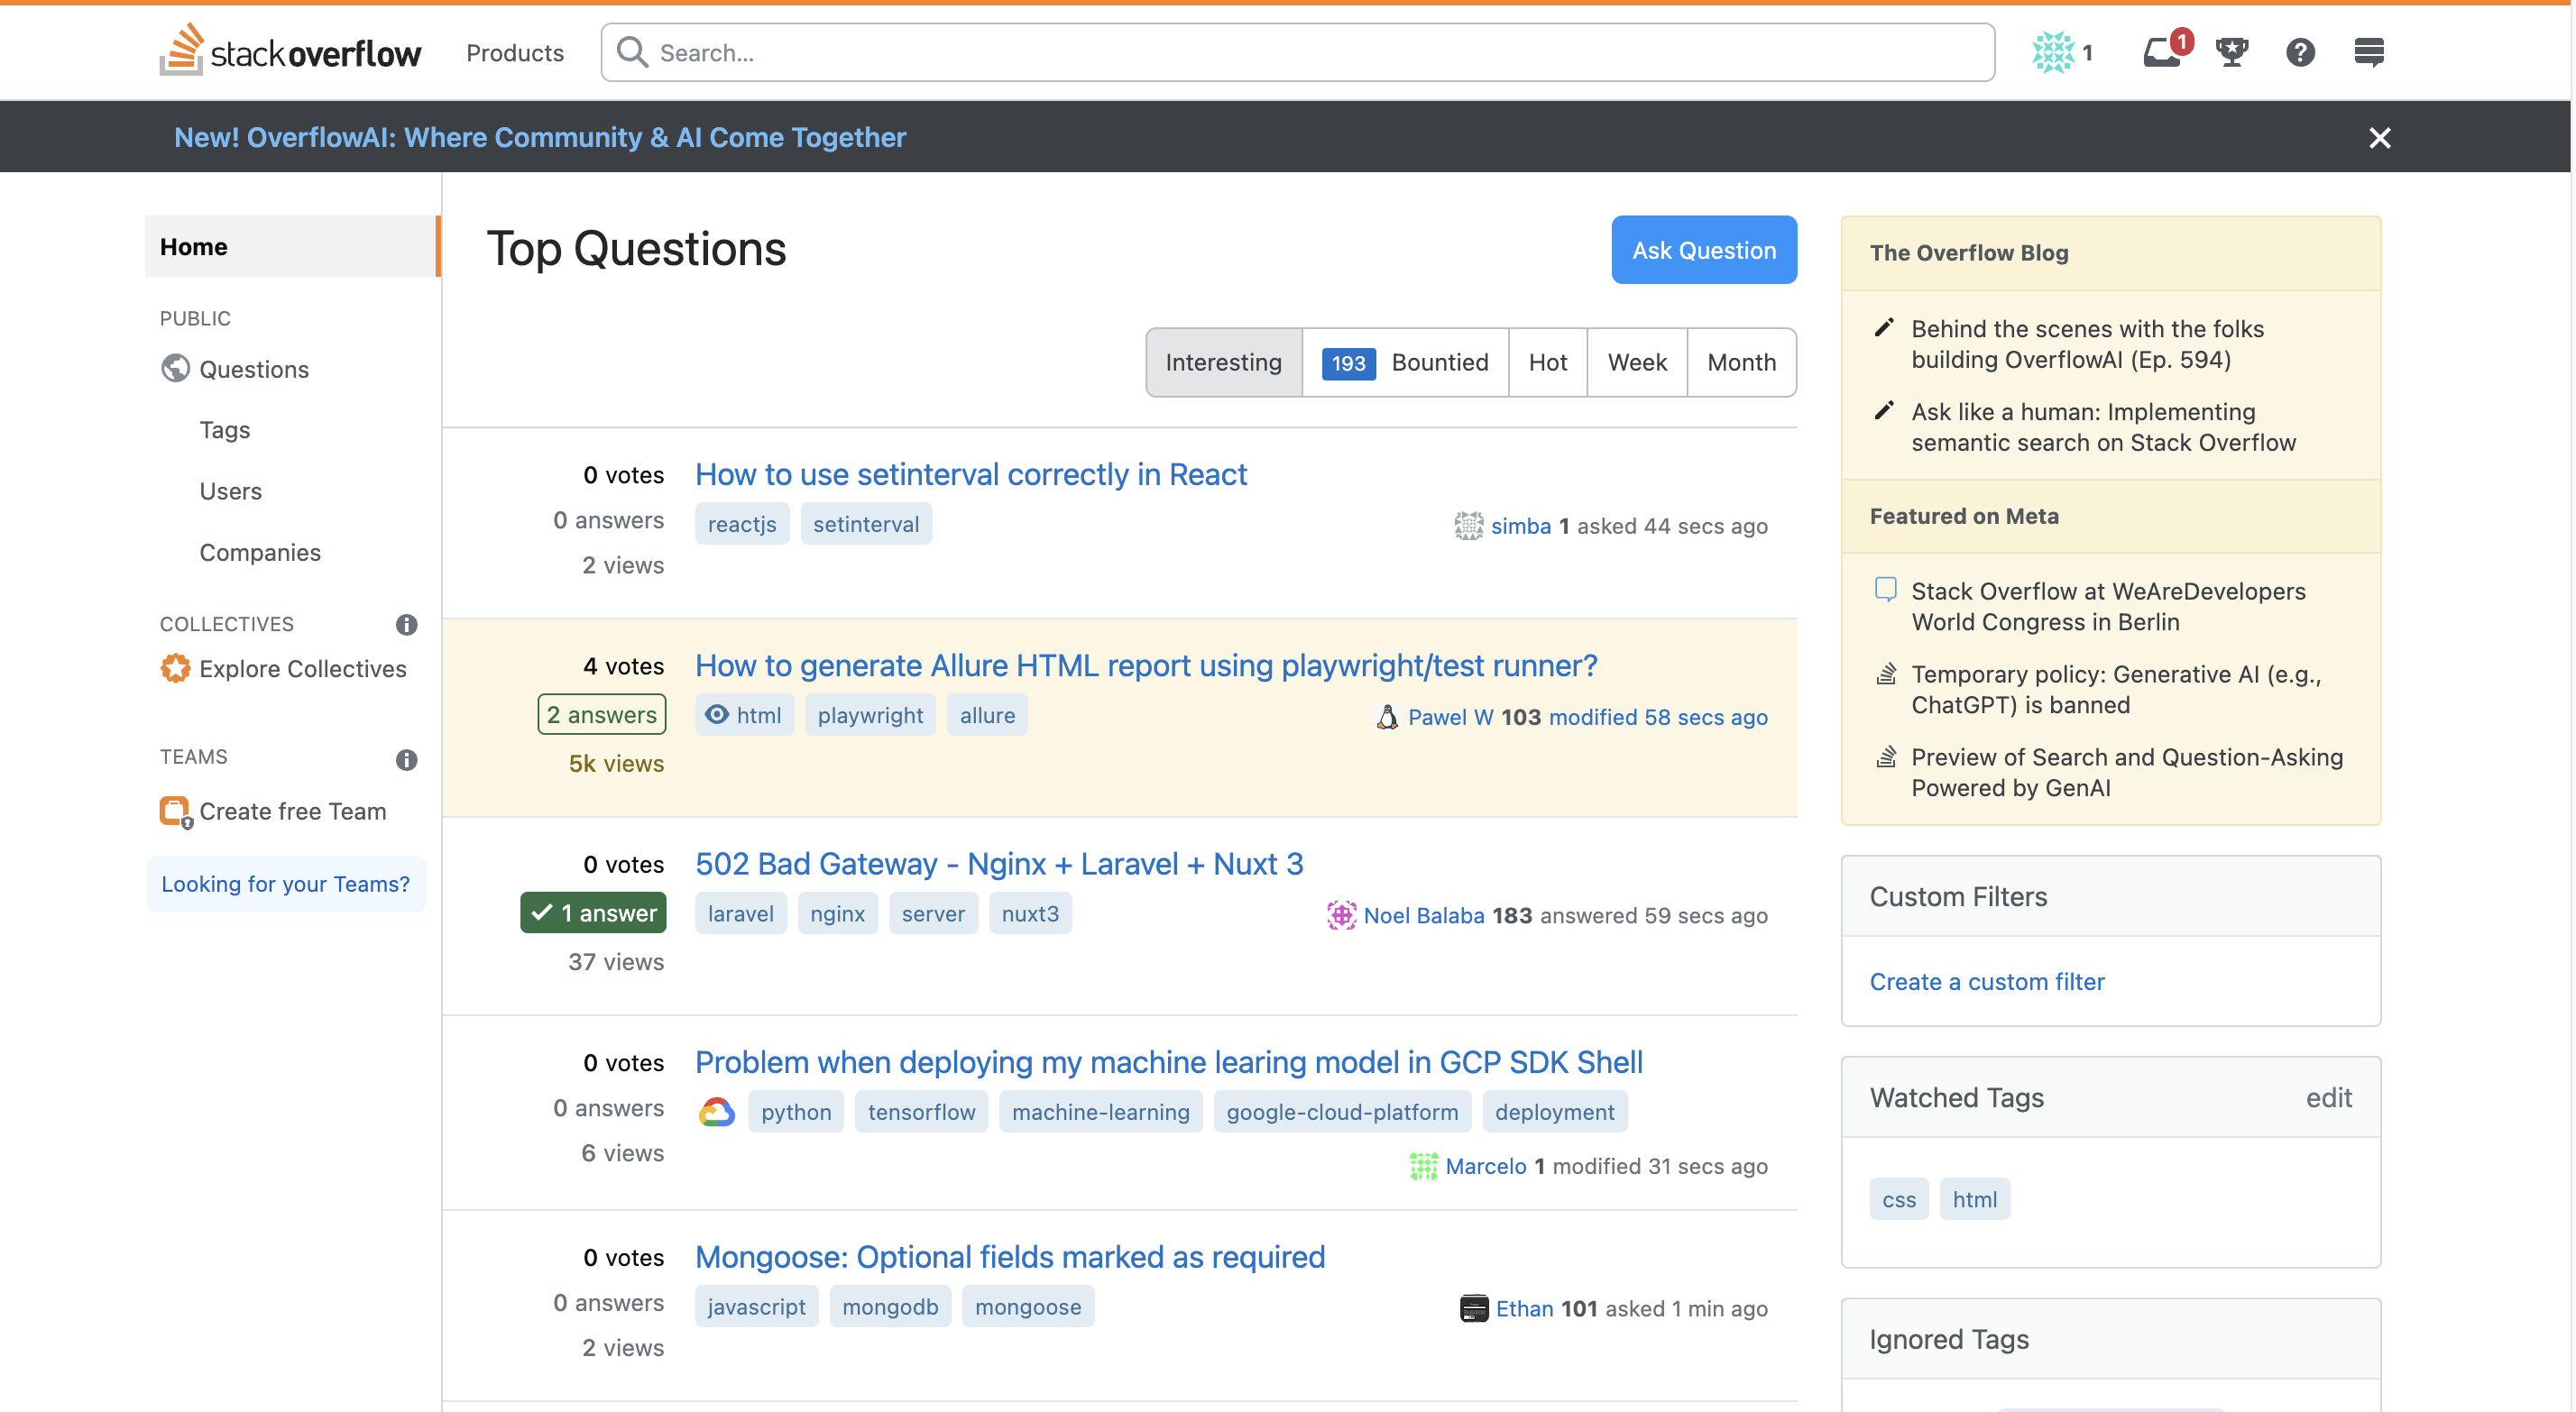This screenshot has width=2576, height=1412.
Task: Click simba's user avatar
Action: pos(1468,526)
